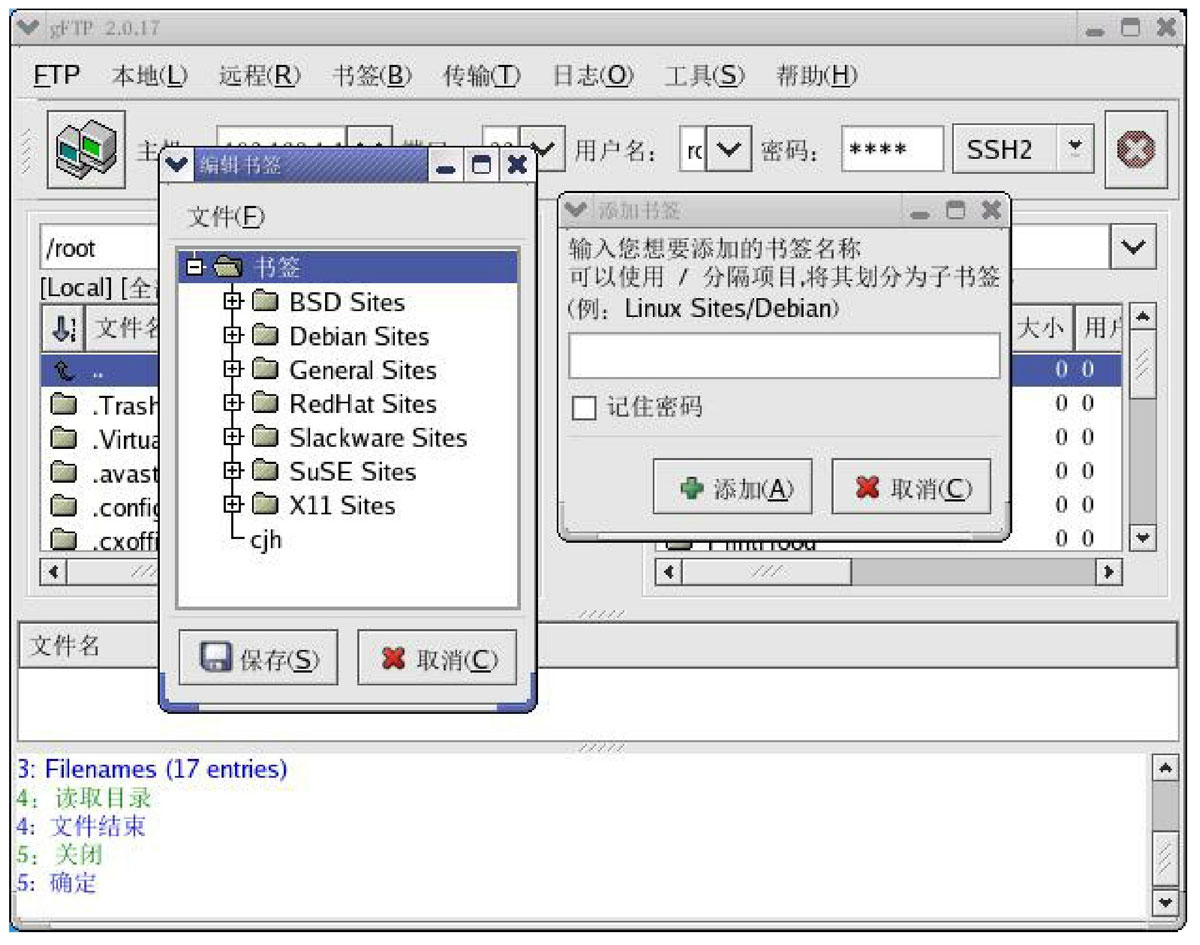Viewport: 1200px width, 945px height.
Task: Select the Debian Sites folder icon
Action: coord(265,336)
